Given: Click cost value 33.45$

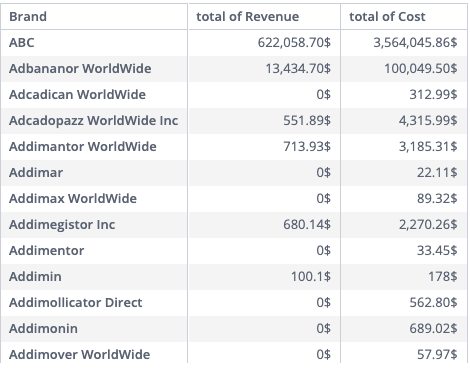Looking at the screenshot, I should pyautogui.click(x=437, y=250).
